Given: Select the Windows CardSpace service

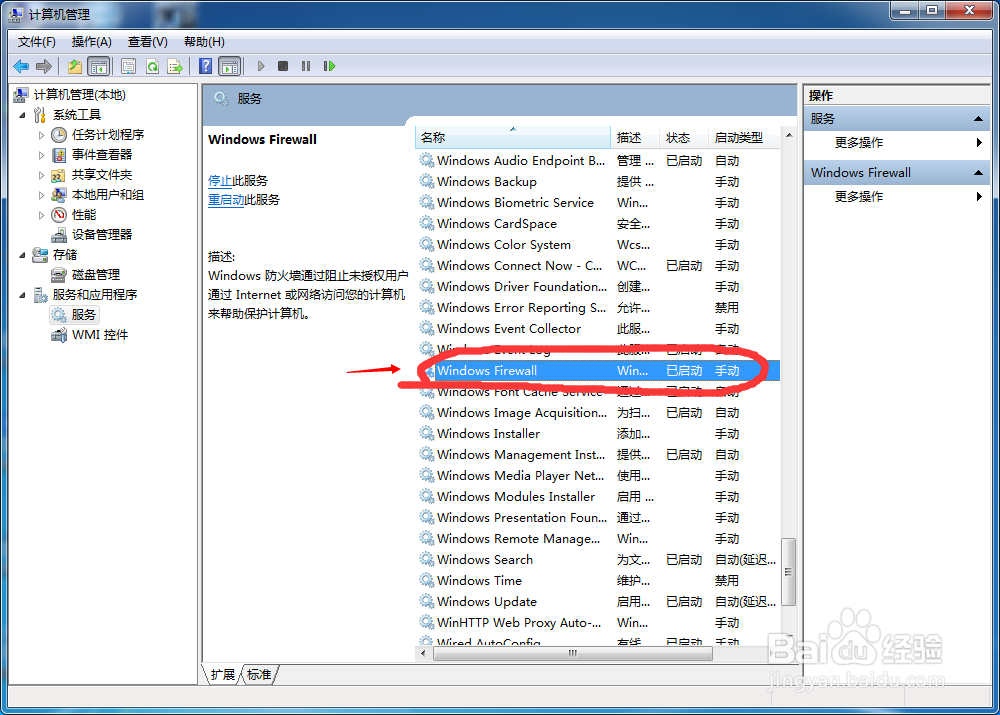Looking at the screenshot, I should pos(598,224).
